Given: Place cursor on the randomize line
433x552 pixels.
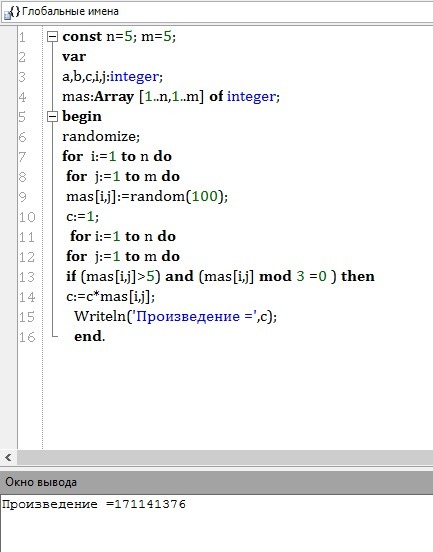Looking at the screenshot, I should coord(101,137).
